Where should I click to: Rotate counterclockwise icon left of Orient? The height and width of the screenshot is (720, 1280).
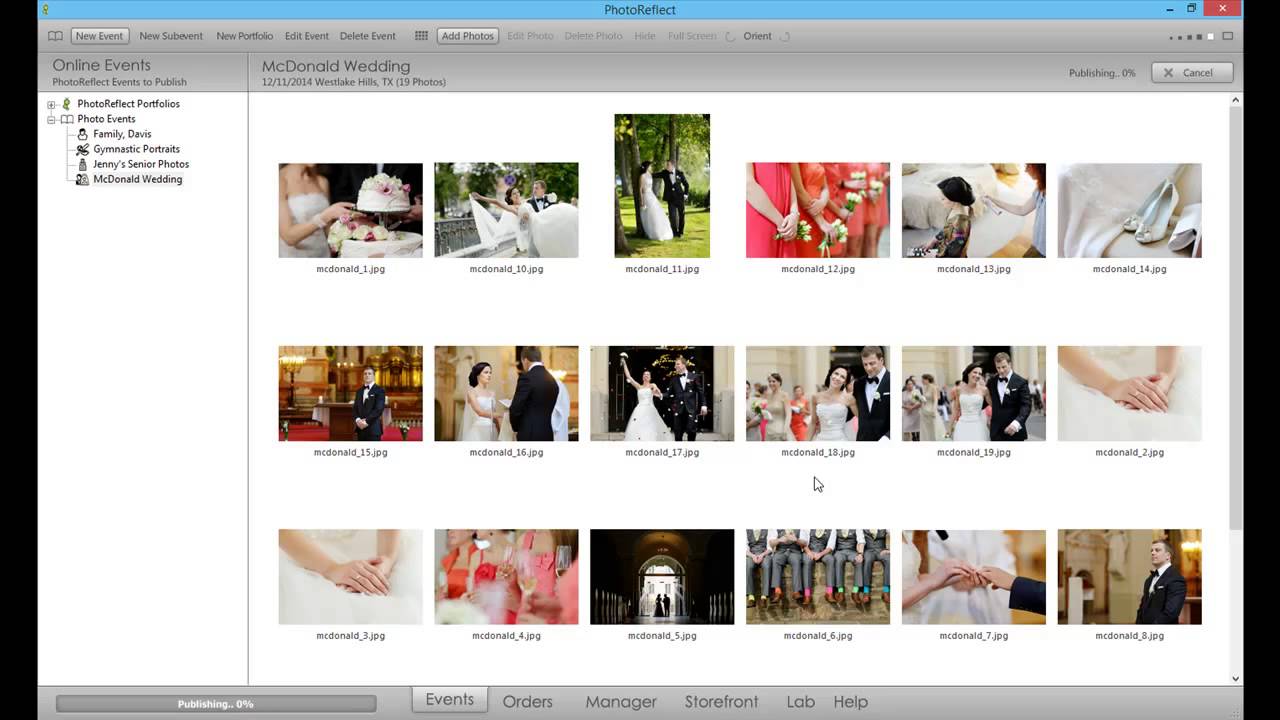pos(731,36)
